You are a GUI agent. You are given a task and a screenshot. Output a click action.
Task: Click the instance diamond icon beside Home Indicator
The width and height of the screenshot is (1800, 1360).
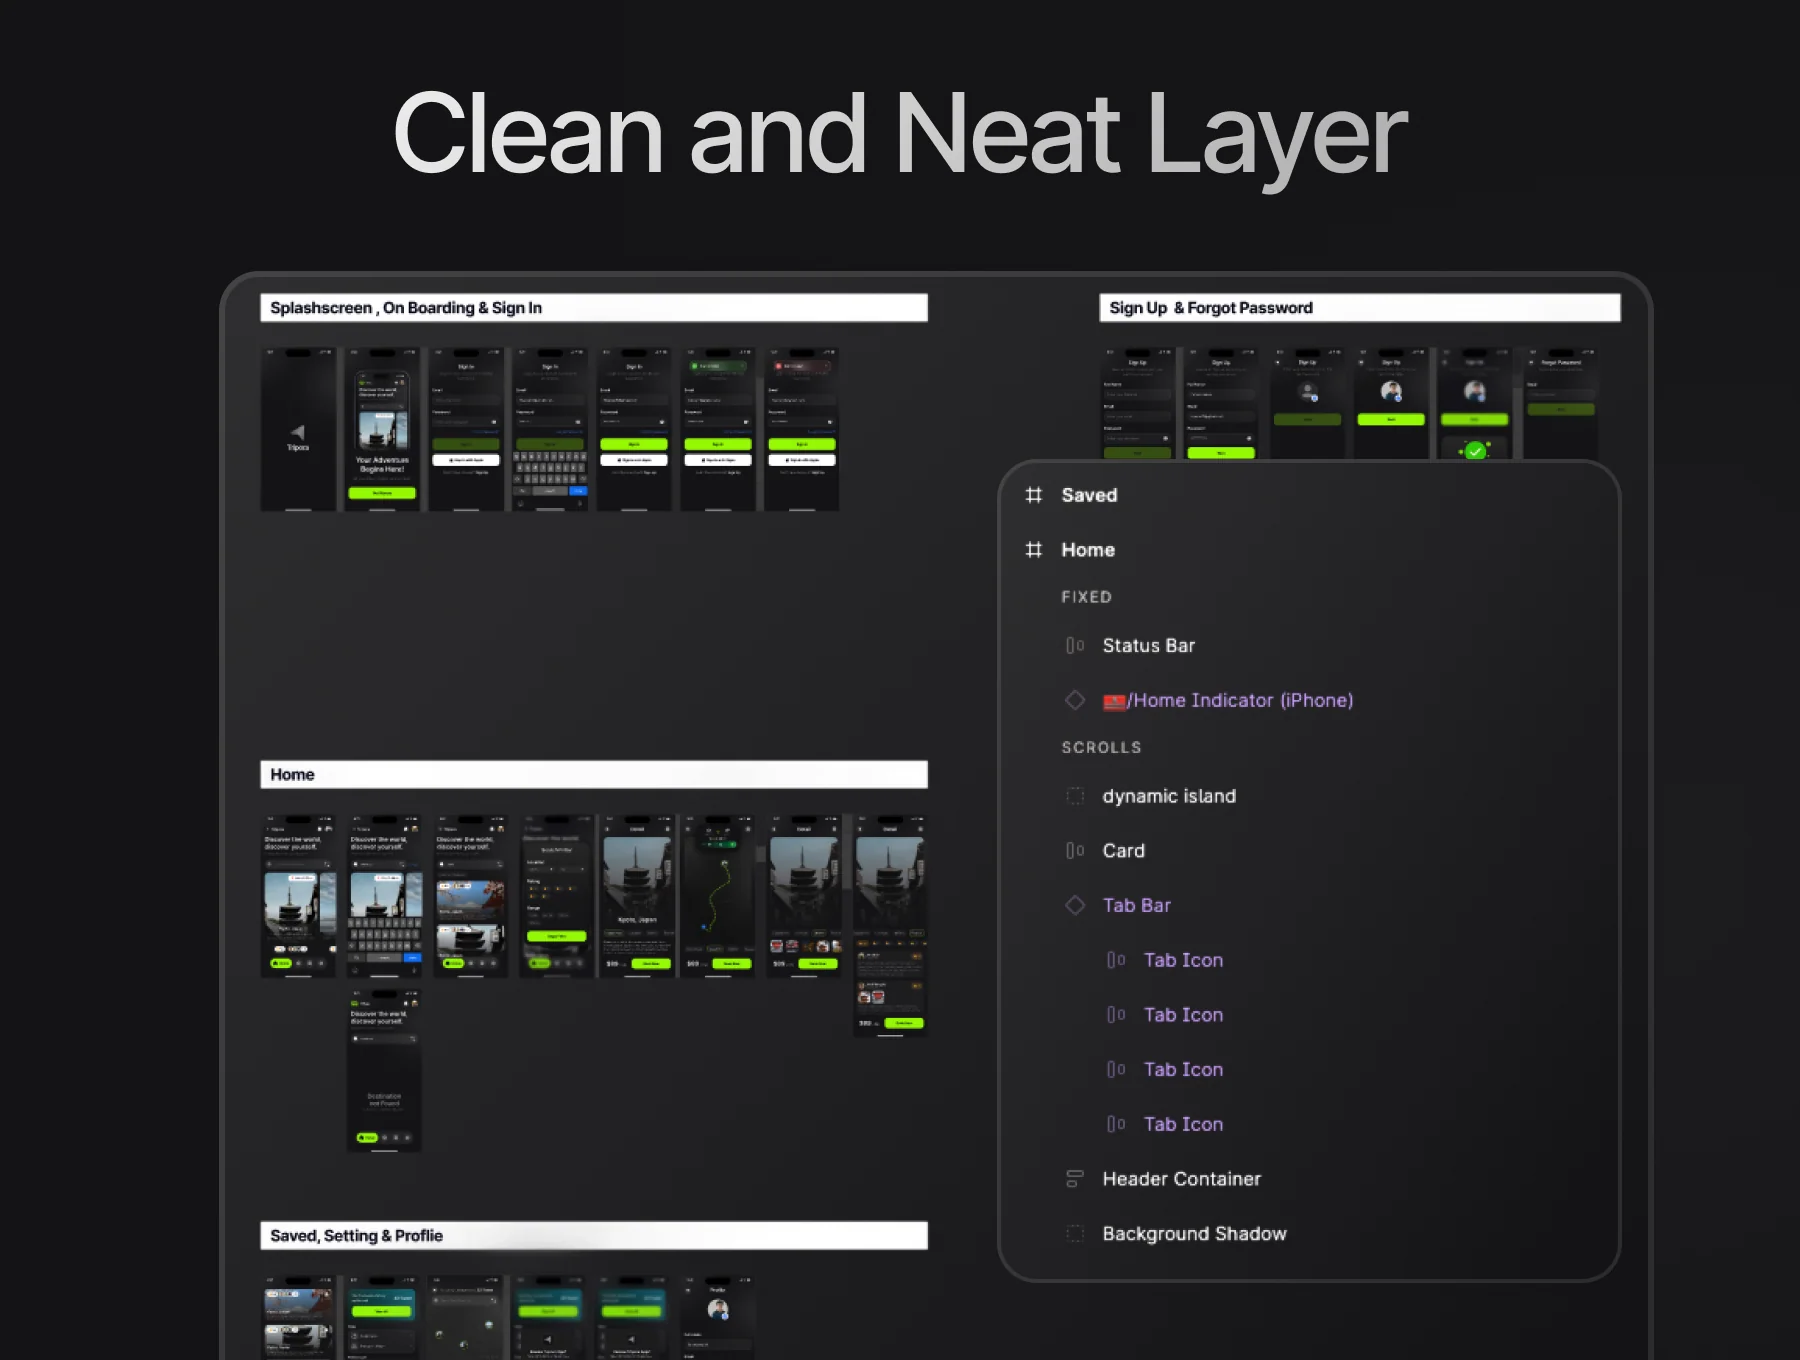[1075, 700]
